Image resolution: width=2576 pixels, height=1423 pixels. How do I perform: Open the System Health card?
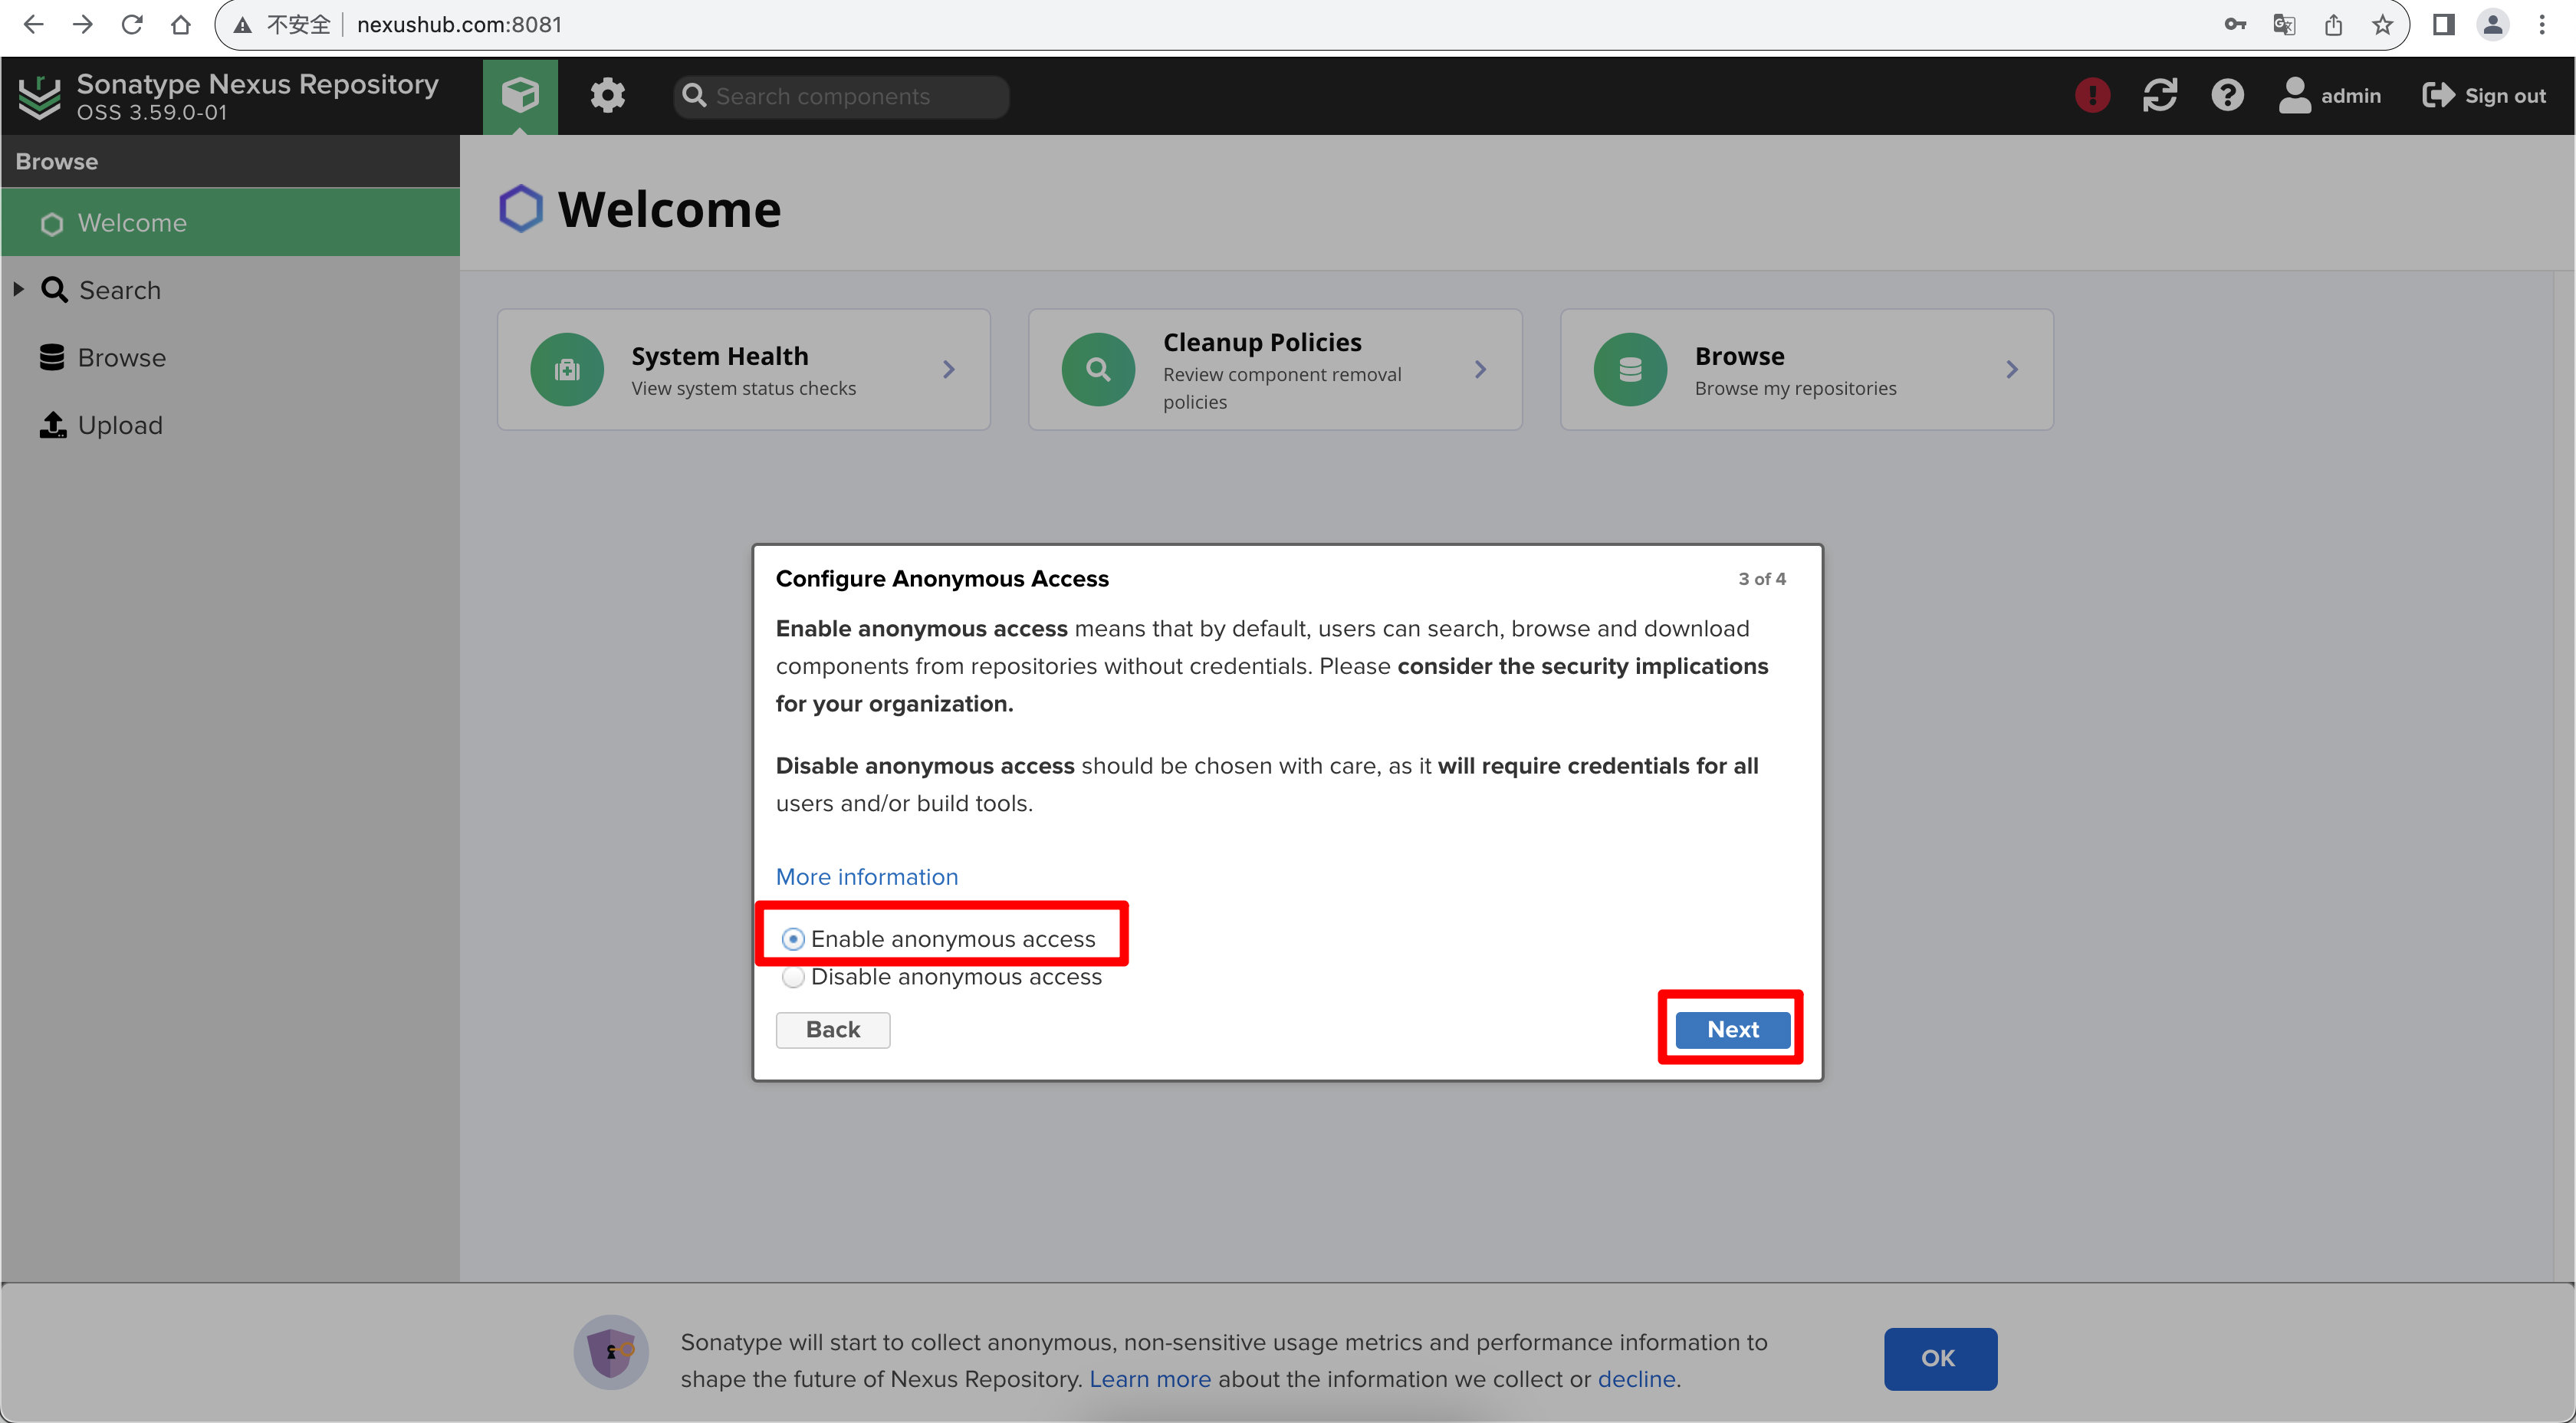(744, 369)
